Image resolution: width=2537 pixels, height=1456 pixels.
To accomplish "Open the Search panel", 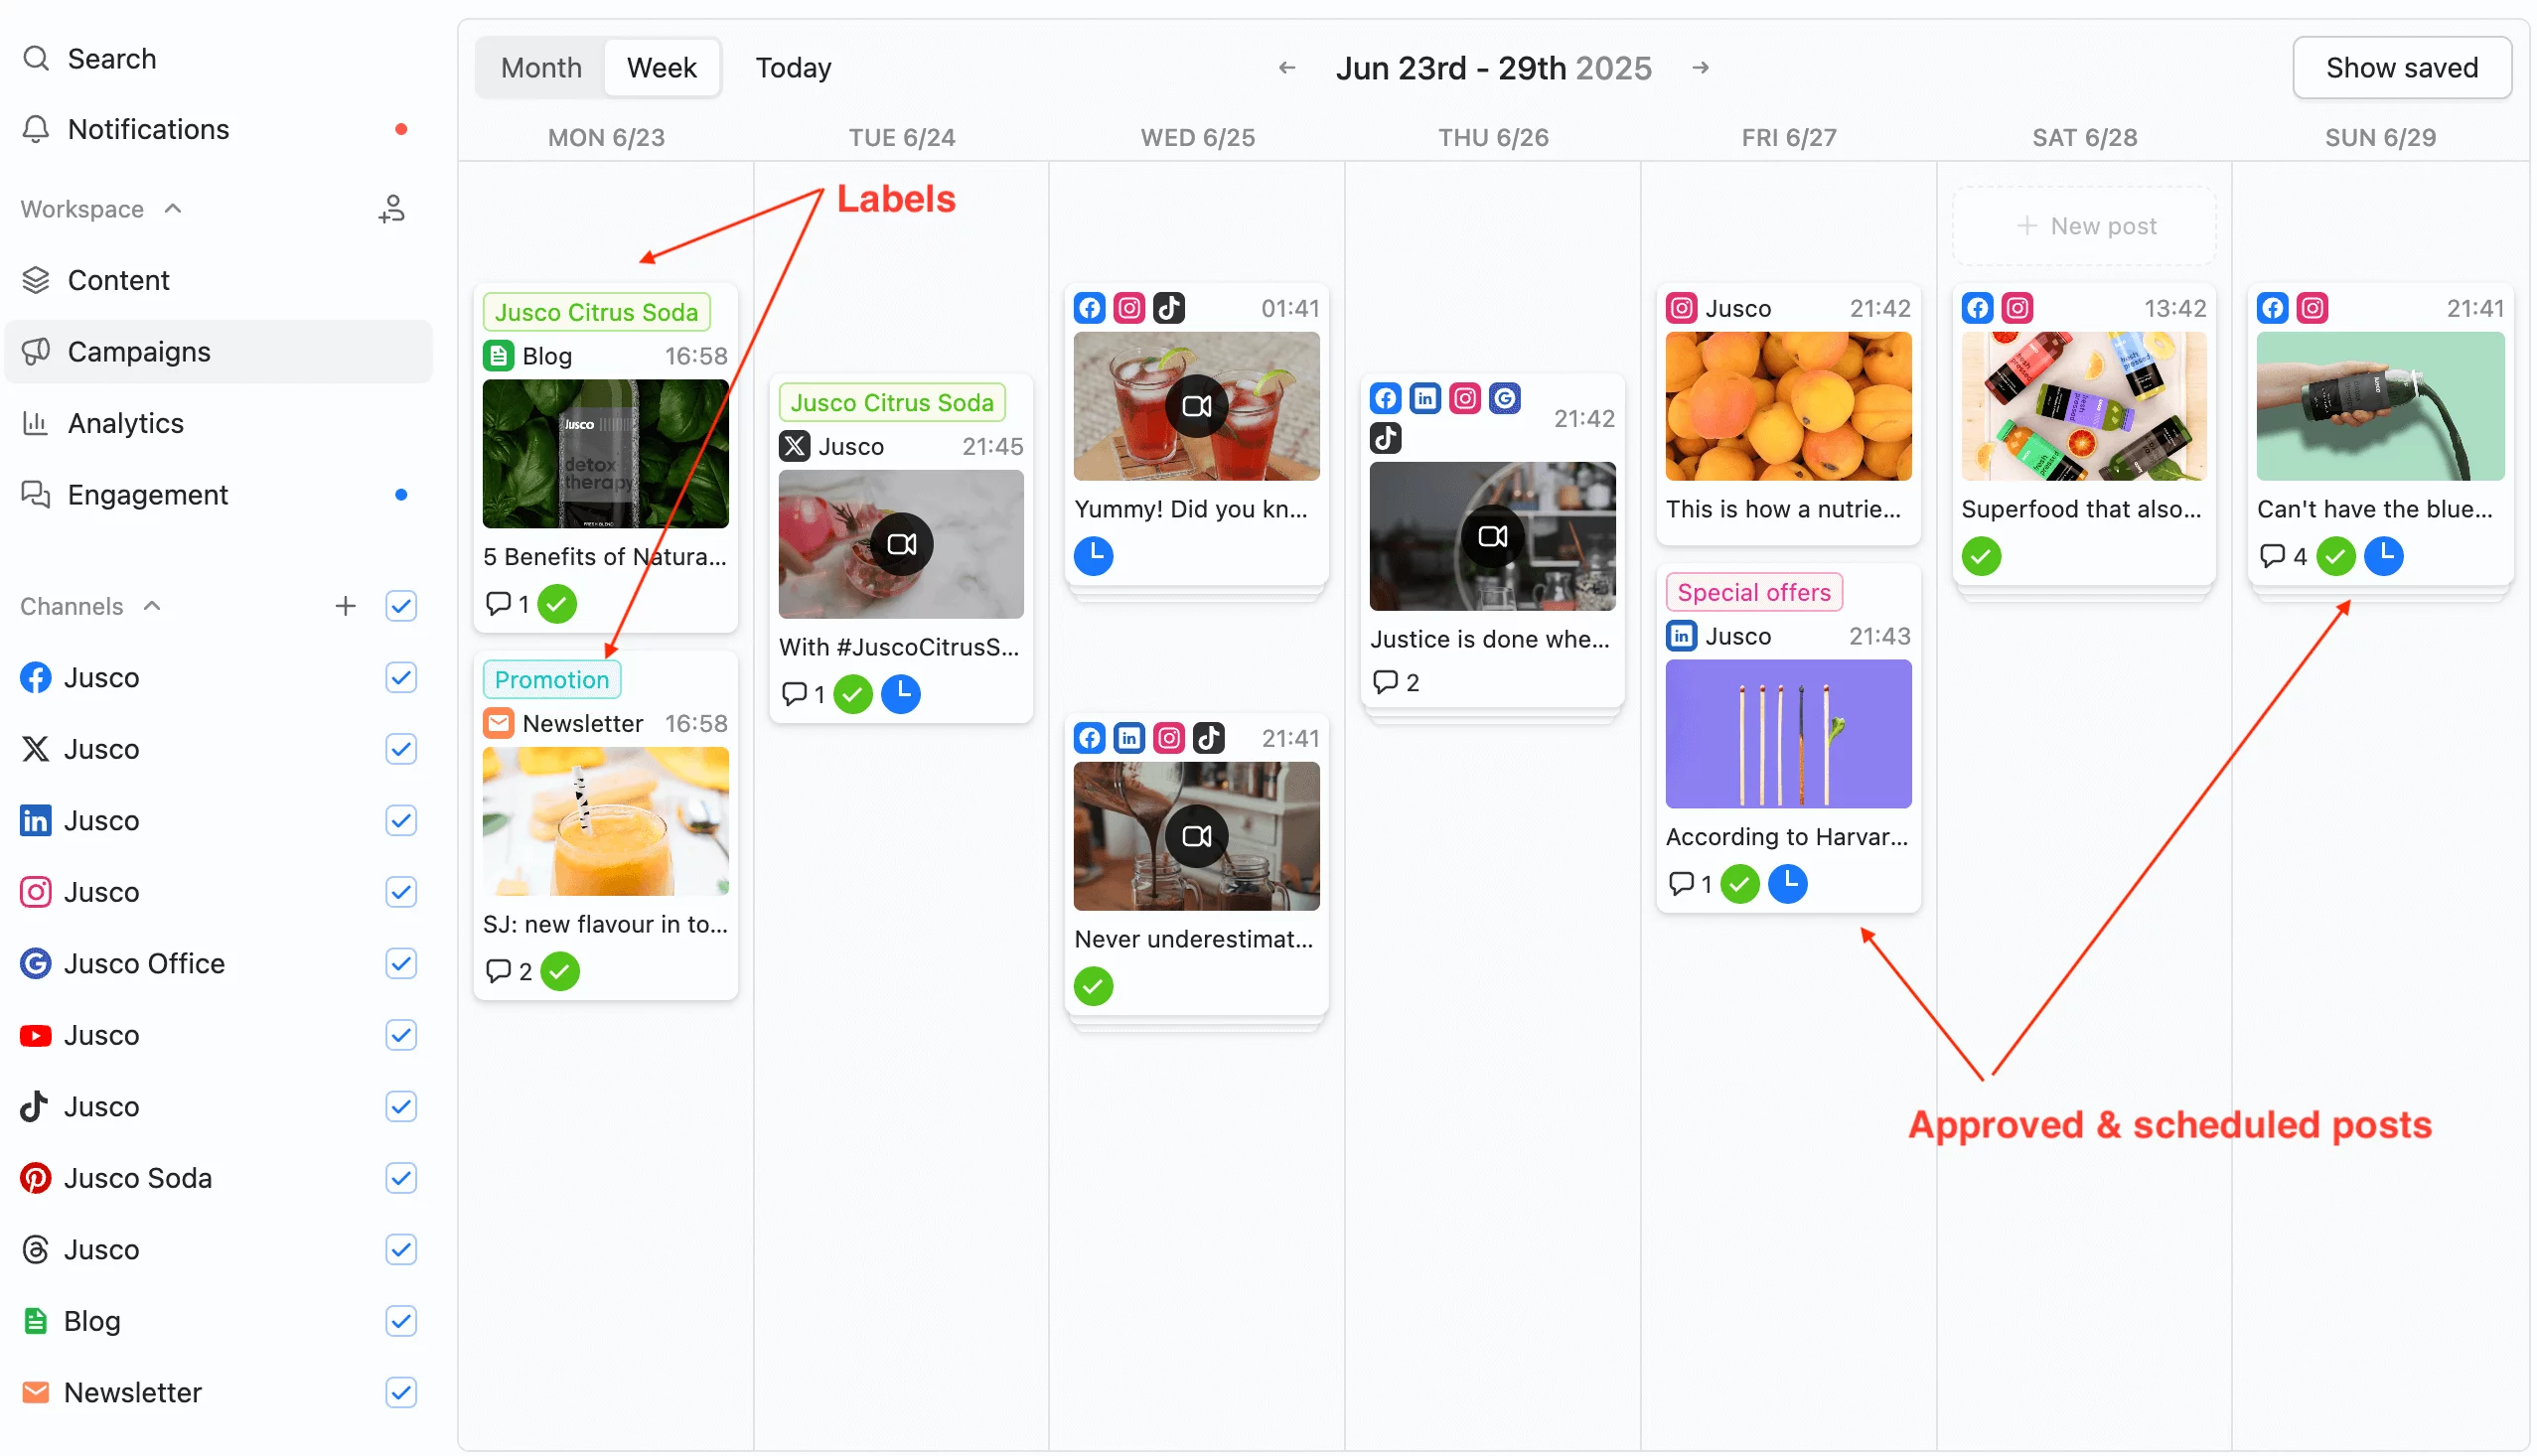I will 111,58.
